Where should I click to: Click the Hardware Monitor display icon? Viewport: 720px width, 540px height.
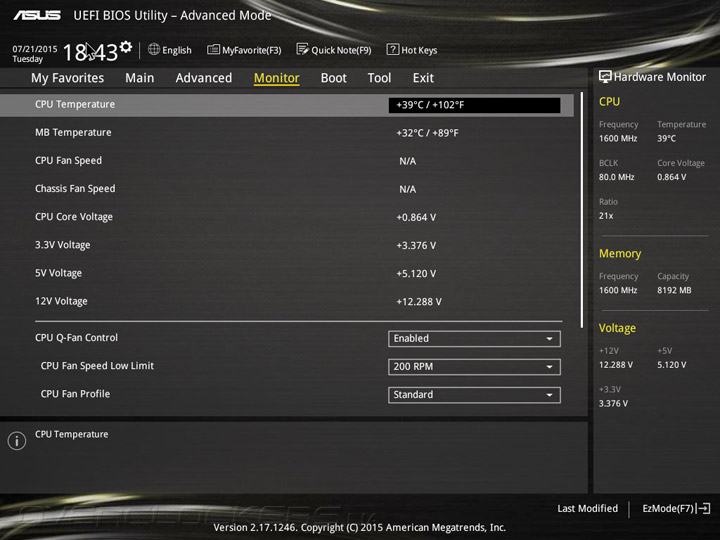[605, 77]
